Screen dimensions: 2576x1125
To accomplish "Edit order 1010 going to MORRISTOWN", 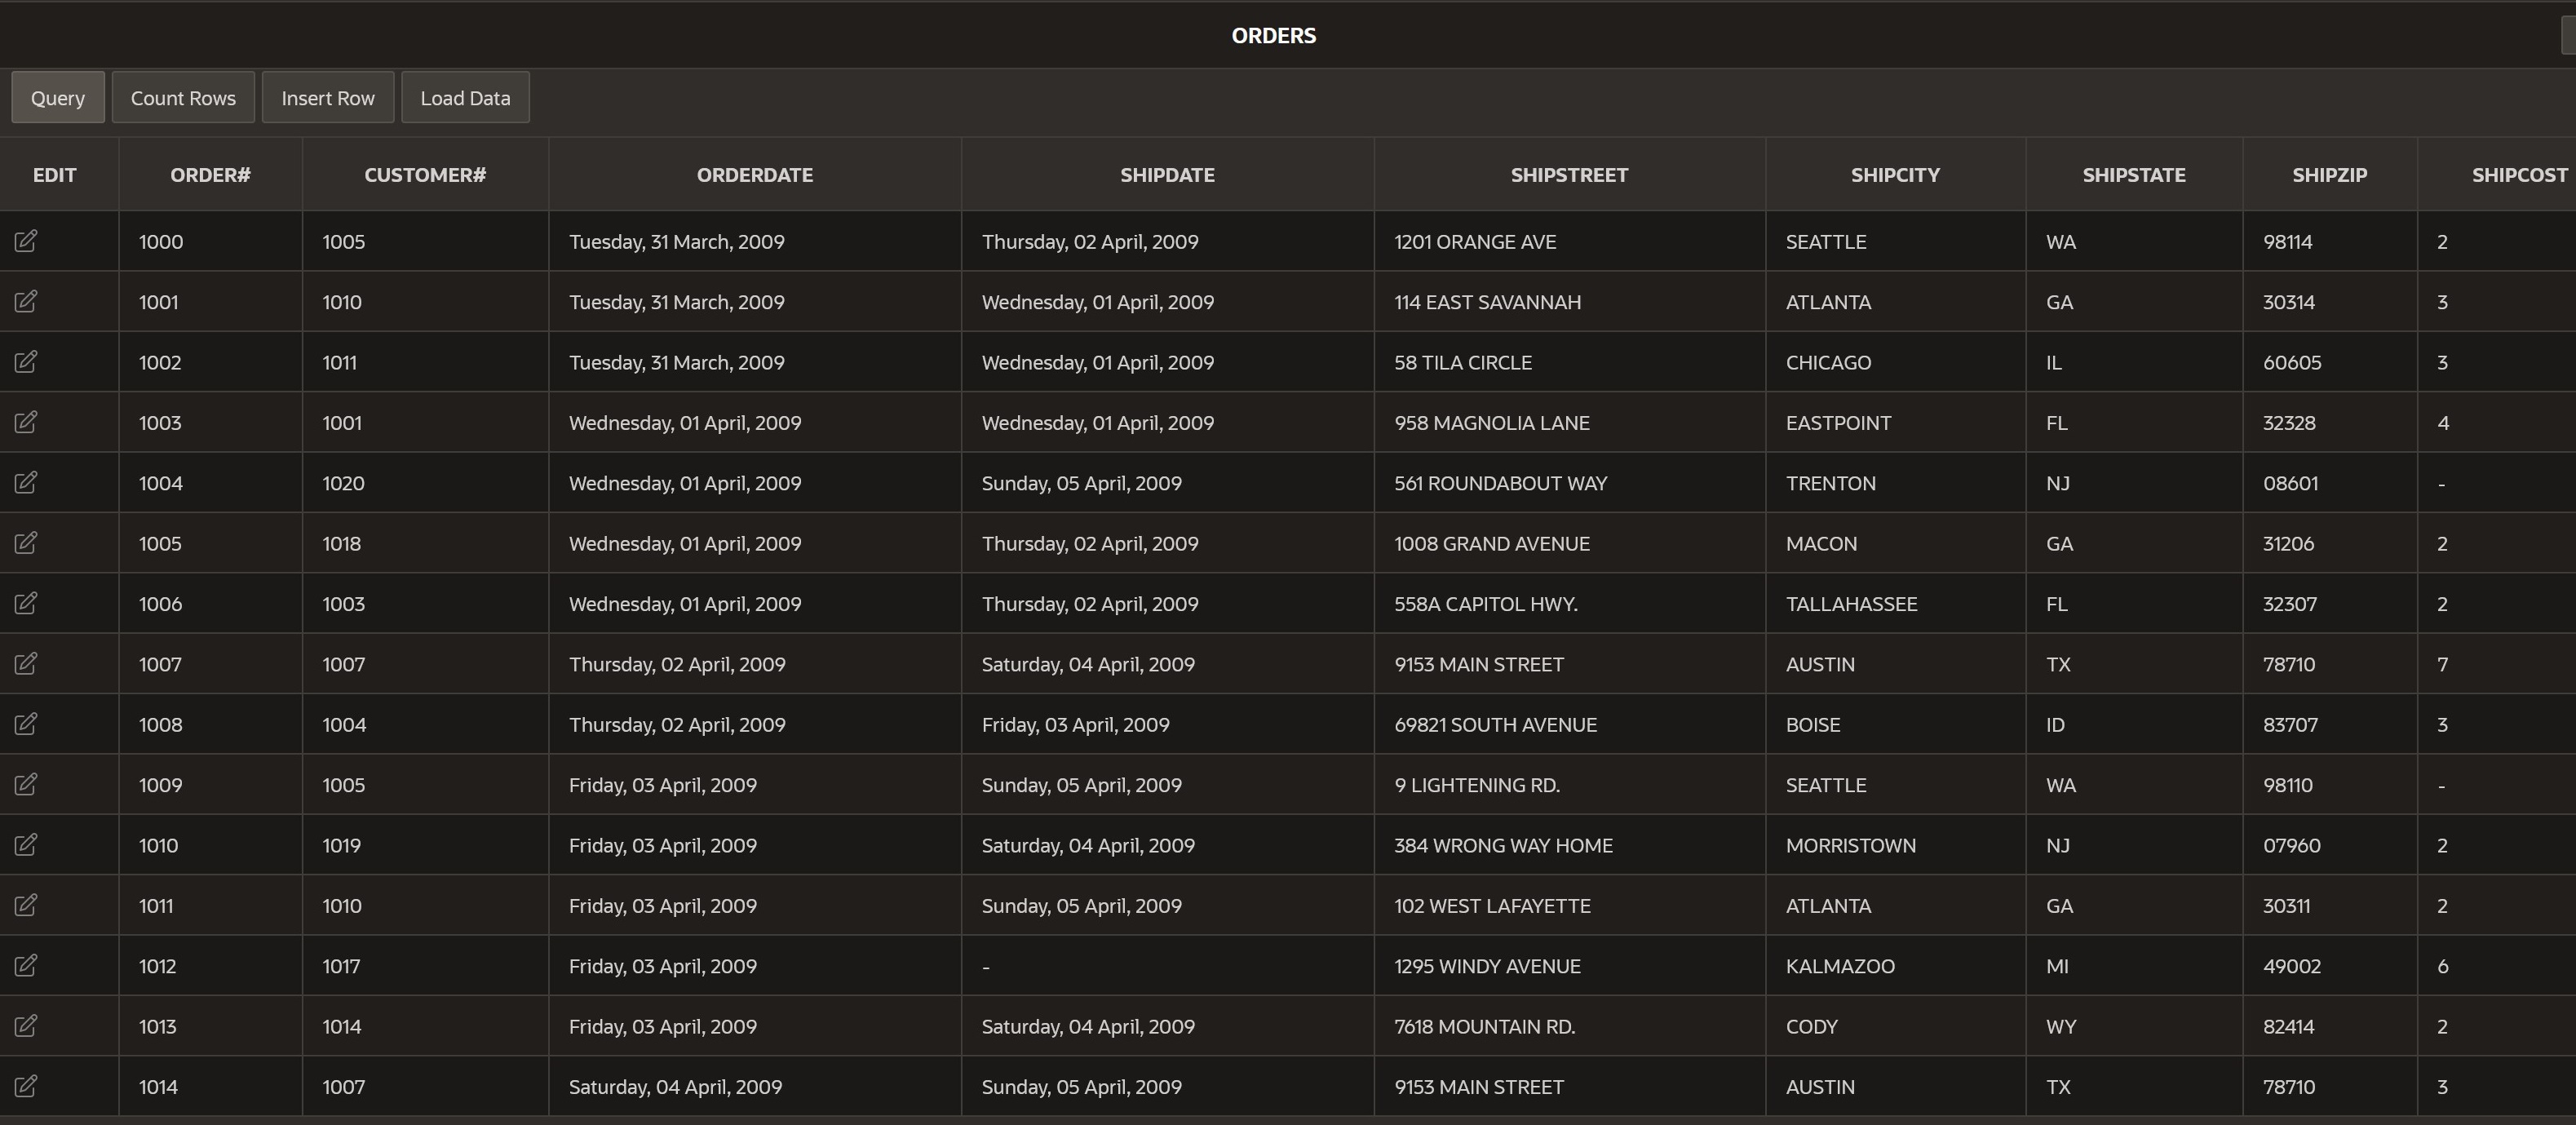I will pyautogui.click(x=27, y=844).
